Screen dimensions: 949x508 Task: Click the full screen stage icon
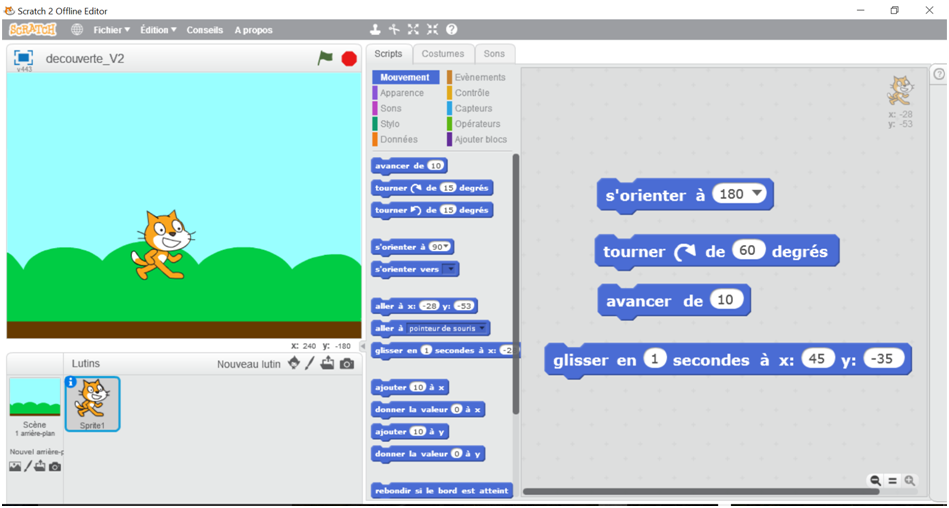click(x=24, y=58)
